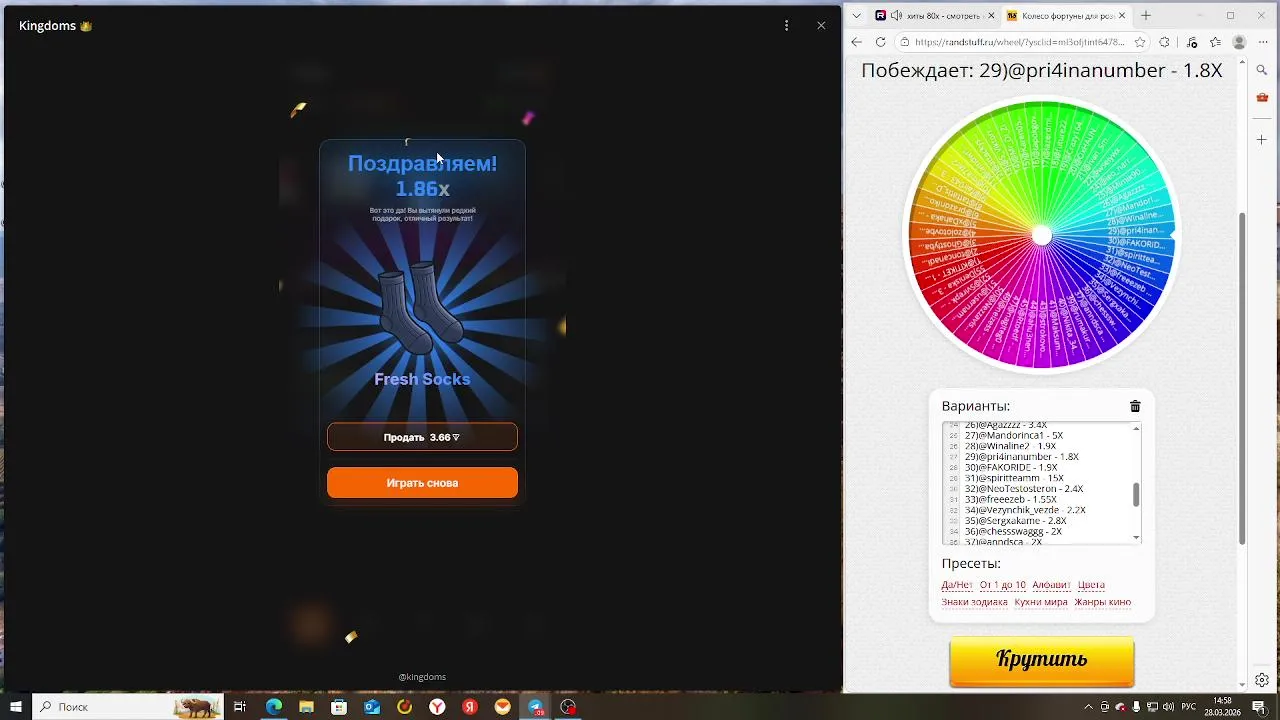Viewport: 1280px width, 720px height.
Task: Spin the wheel with Крутить
Action: click(1042, 660)
